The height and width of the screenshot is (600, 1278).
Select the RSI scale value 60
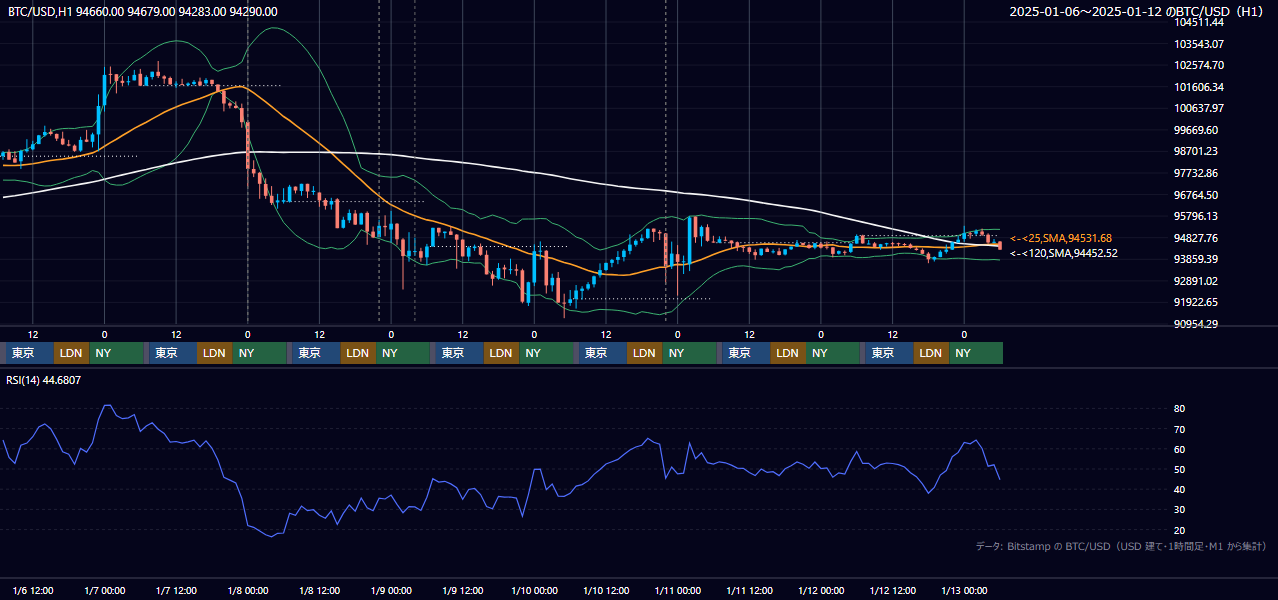click(1179, 449)
